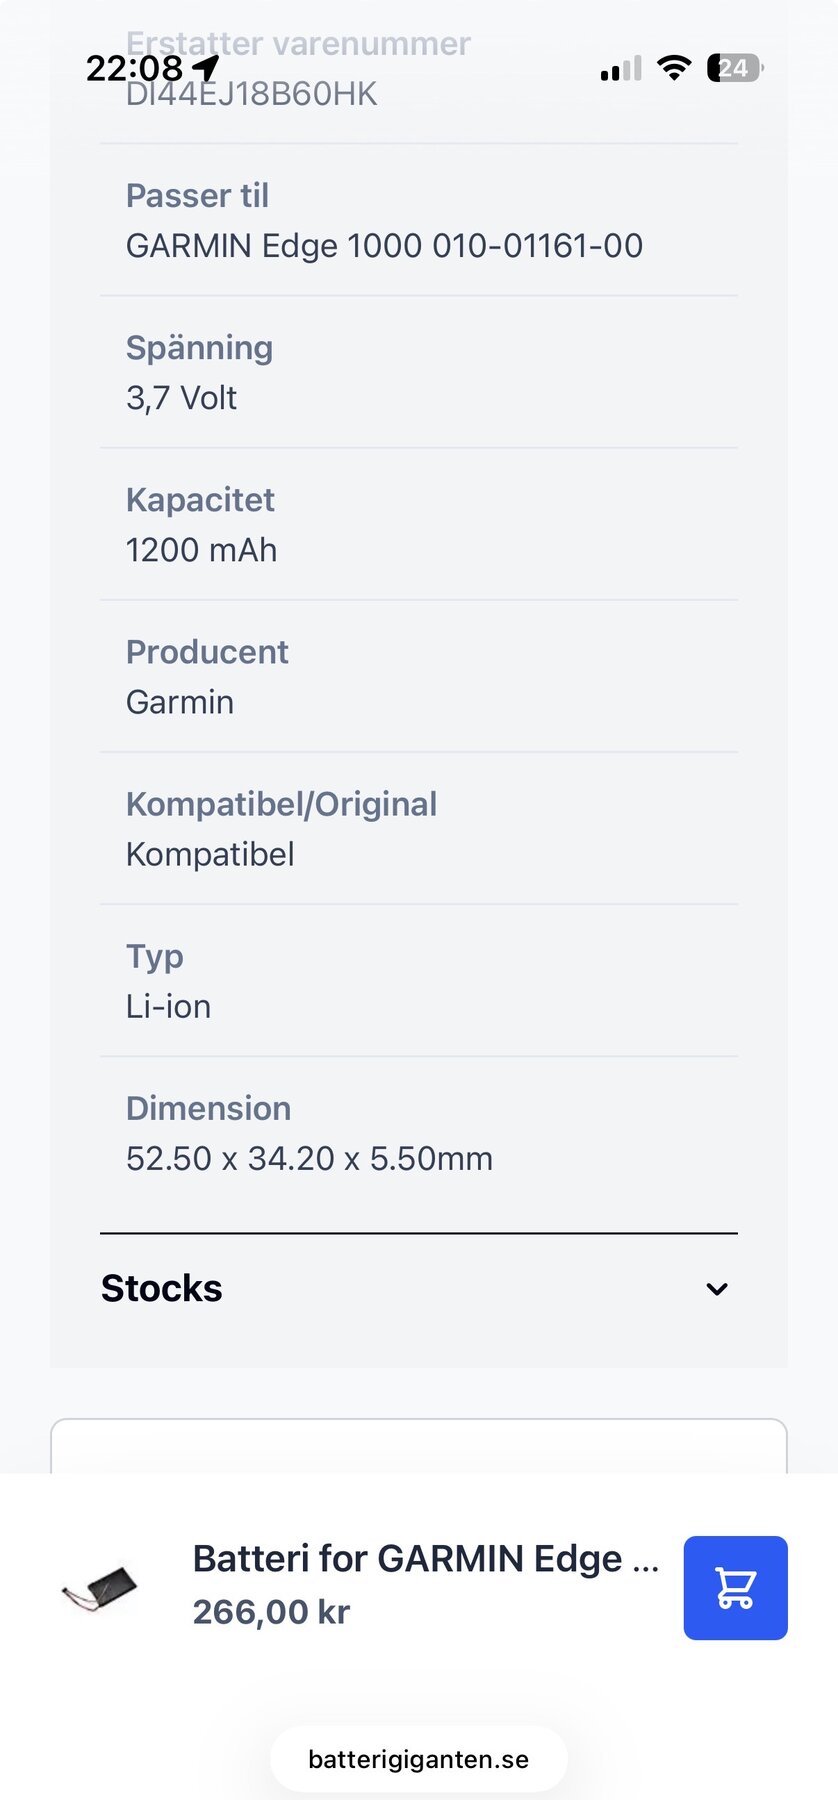This screenshot has height=1800, width=838.
Task: Tap the battery level indicator
Action: (x=734, y=68)
